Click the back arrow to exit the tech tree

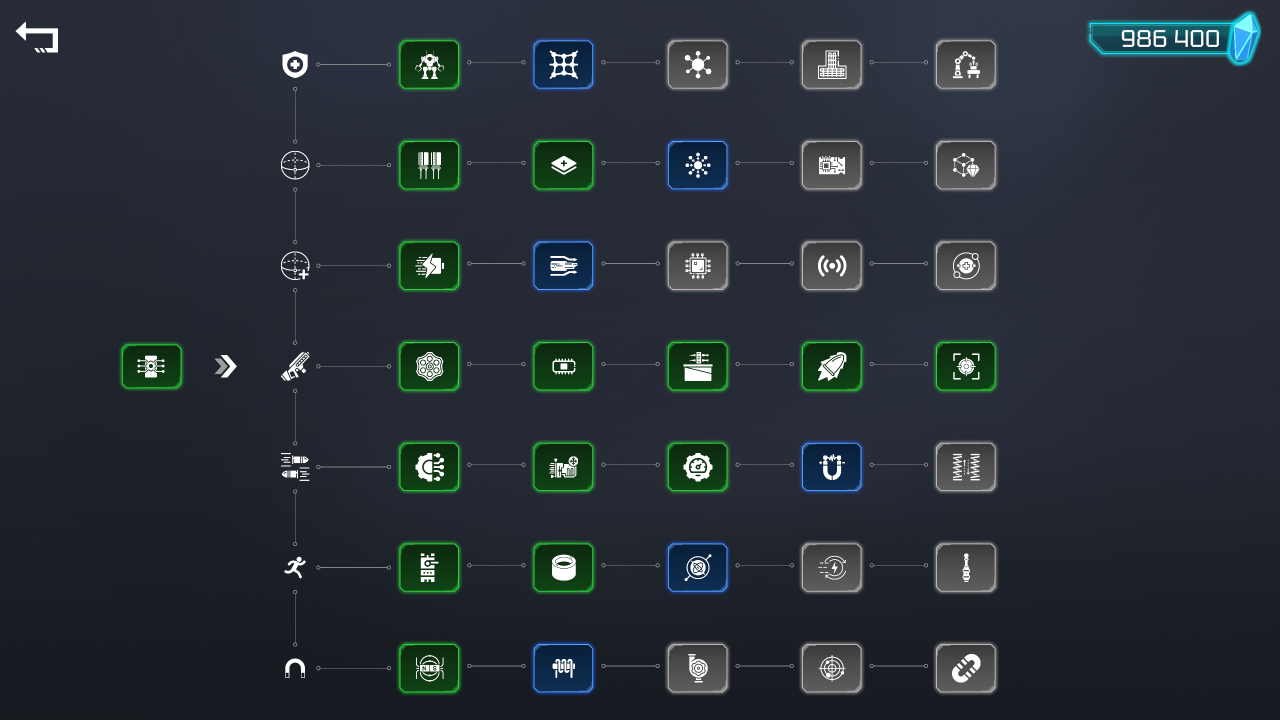(x=37, y=37)
